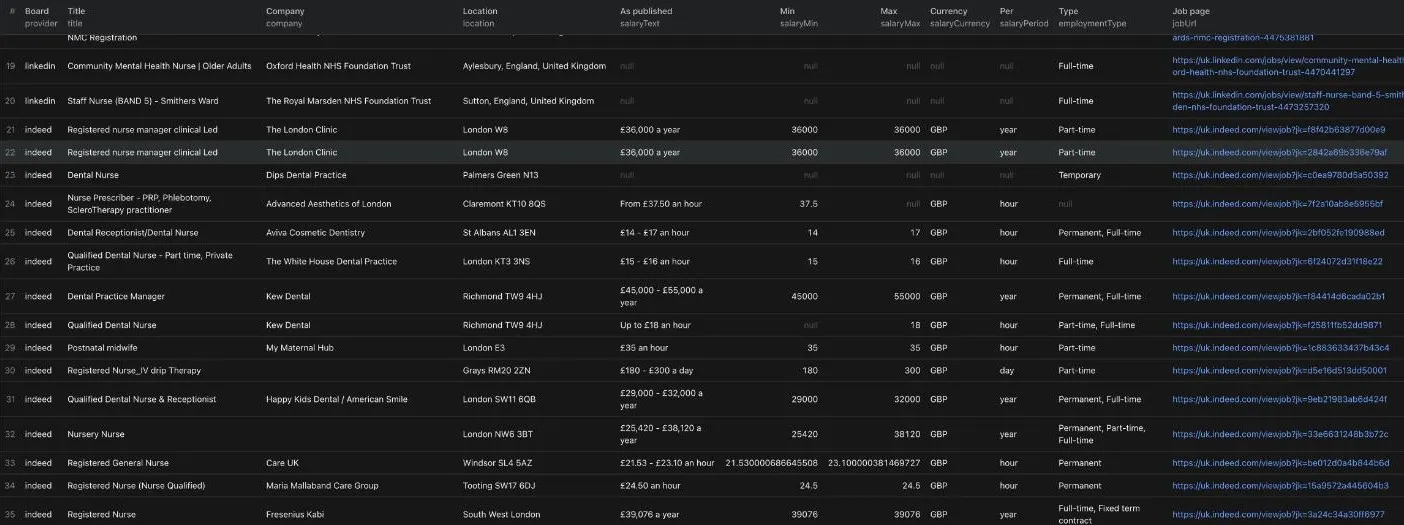The height and width of the screenshot is (525, 1404).
Task: Click the Max salaryMax column header
Action: pyautogui.click(x=900, y=17)
